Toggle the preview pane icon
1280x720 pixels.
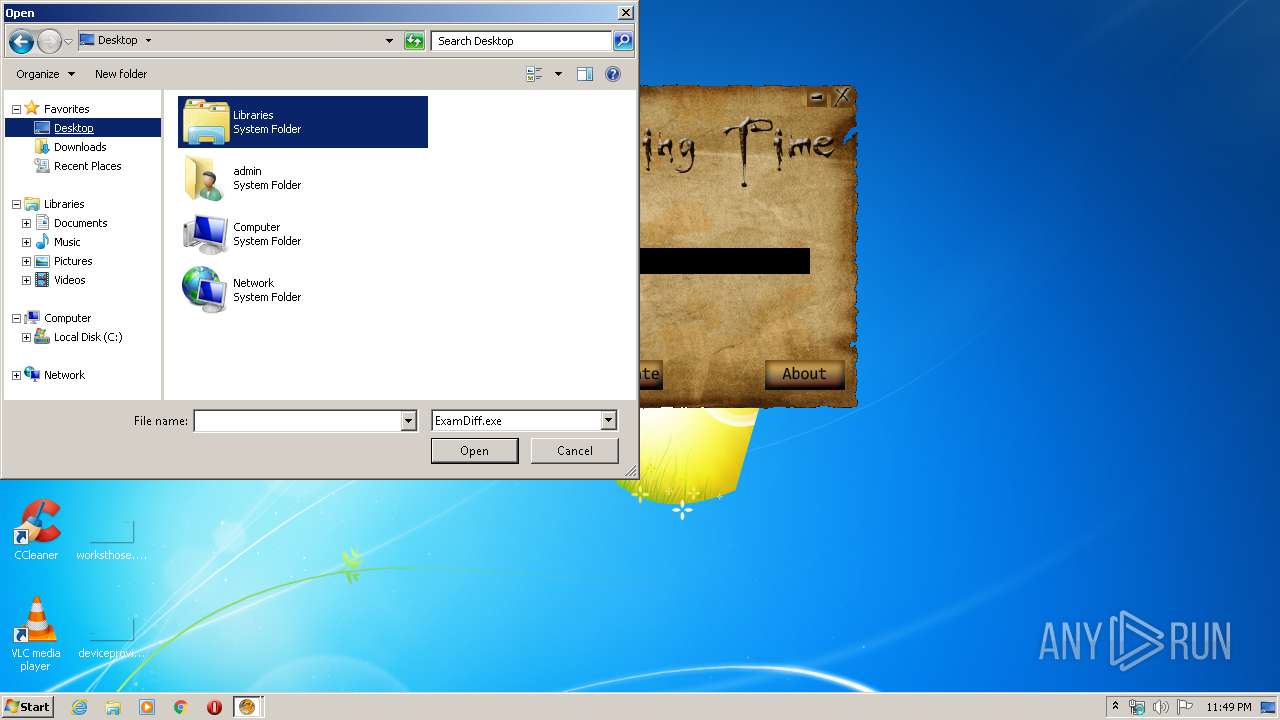(585, 74)
